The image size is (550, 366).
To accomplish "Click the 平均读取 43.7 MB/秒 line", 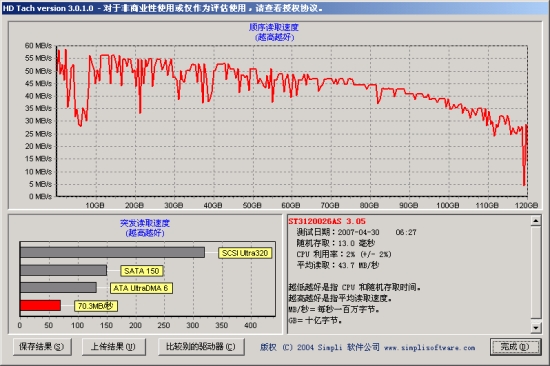I will [x=337, y=265].
